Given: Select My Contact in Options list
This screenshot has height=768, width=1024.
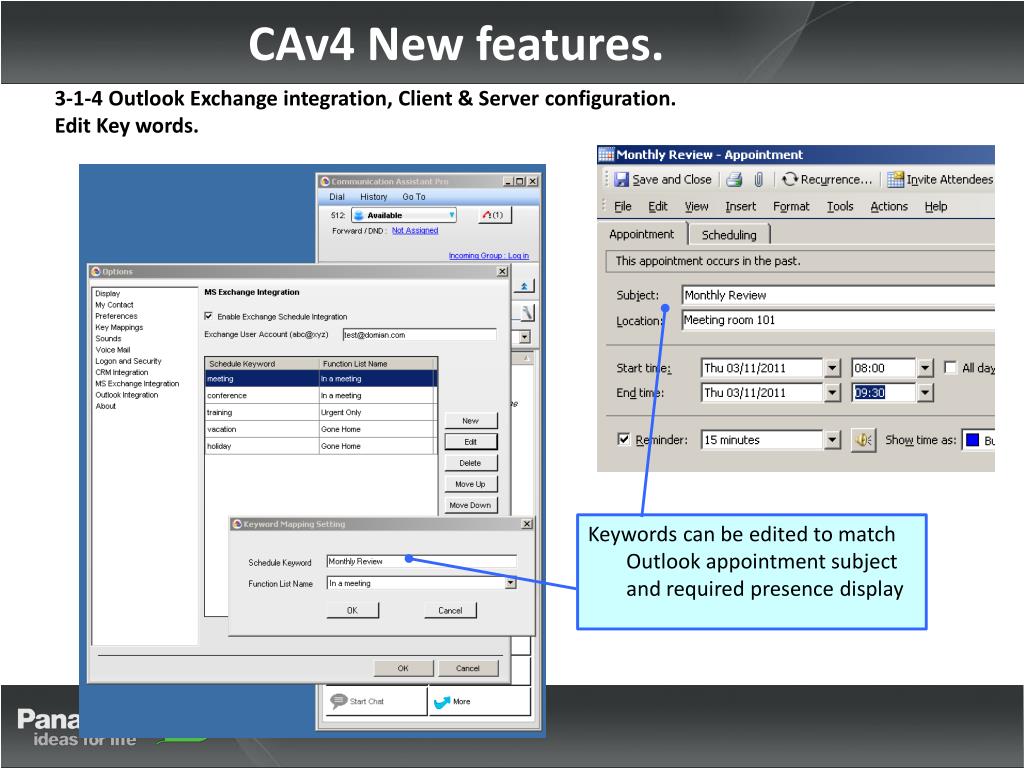Looking at the screenshot, I should [x=114, y=304].
